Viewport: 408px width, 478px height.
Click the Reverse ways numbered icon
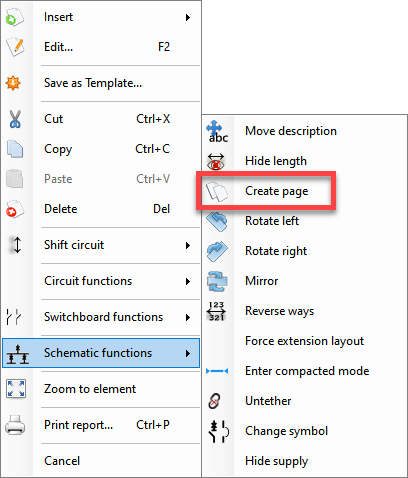tap(217, 311)
